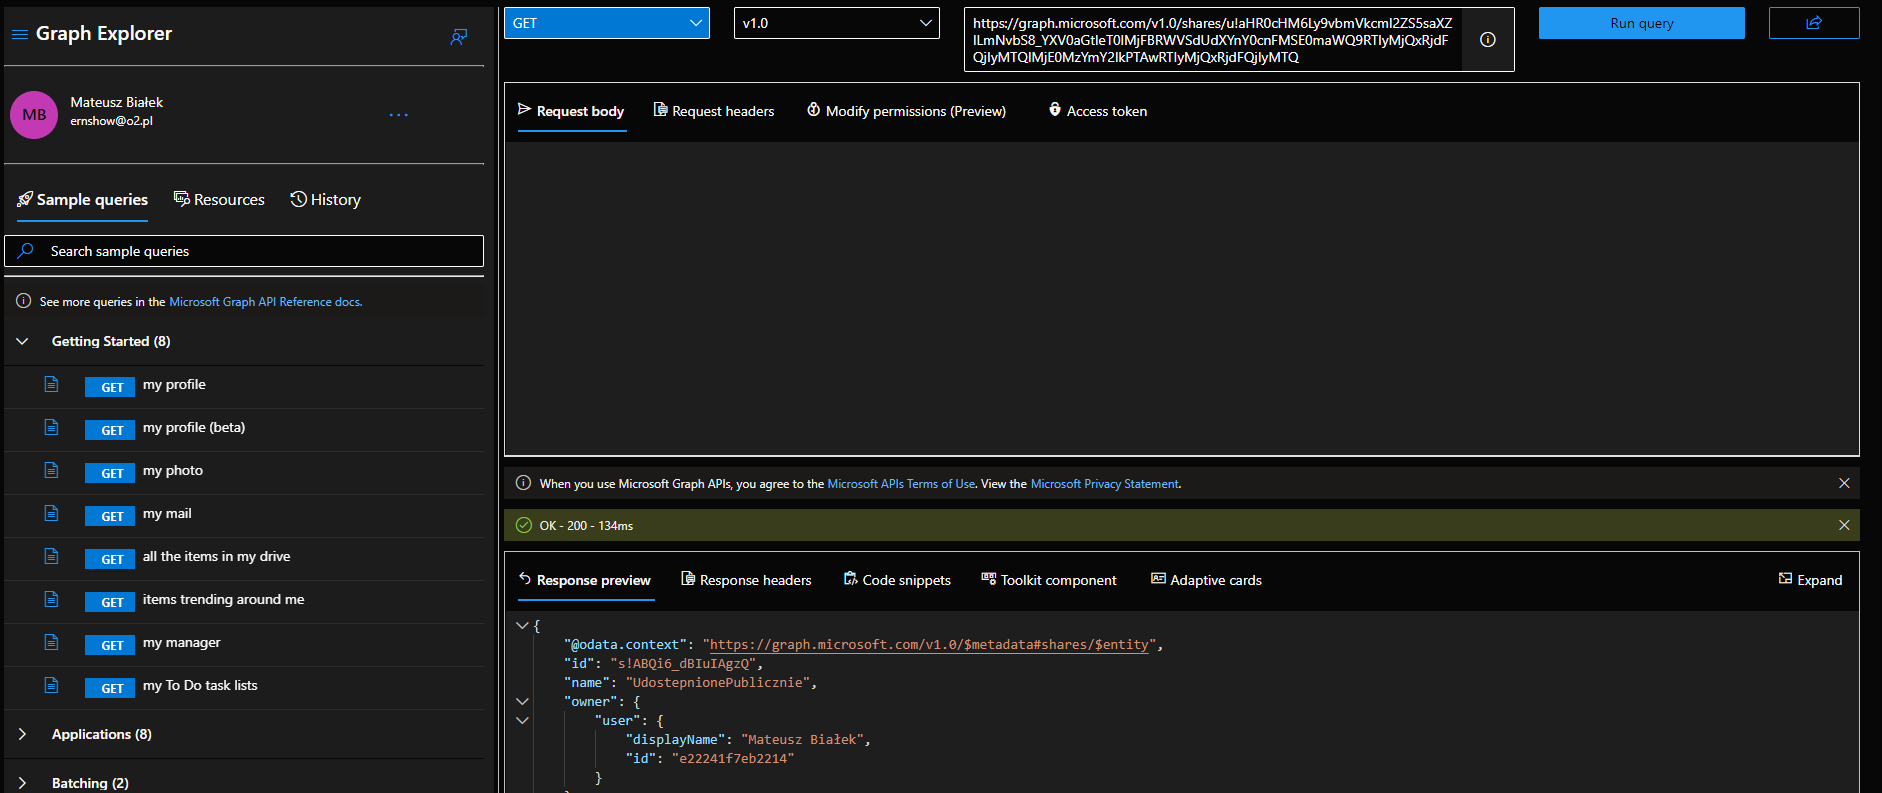Open the feedback icon in header
Screen dimensions: 1882x793
(459, 37)
